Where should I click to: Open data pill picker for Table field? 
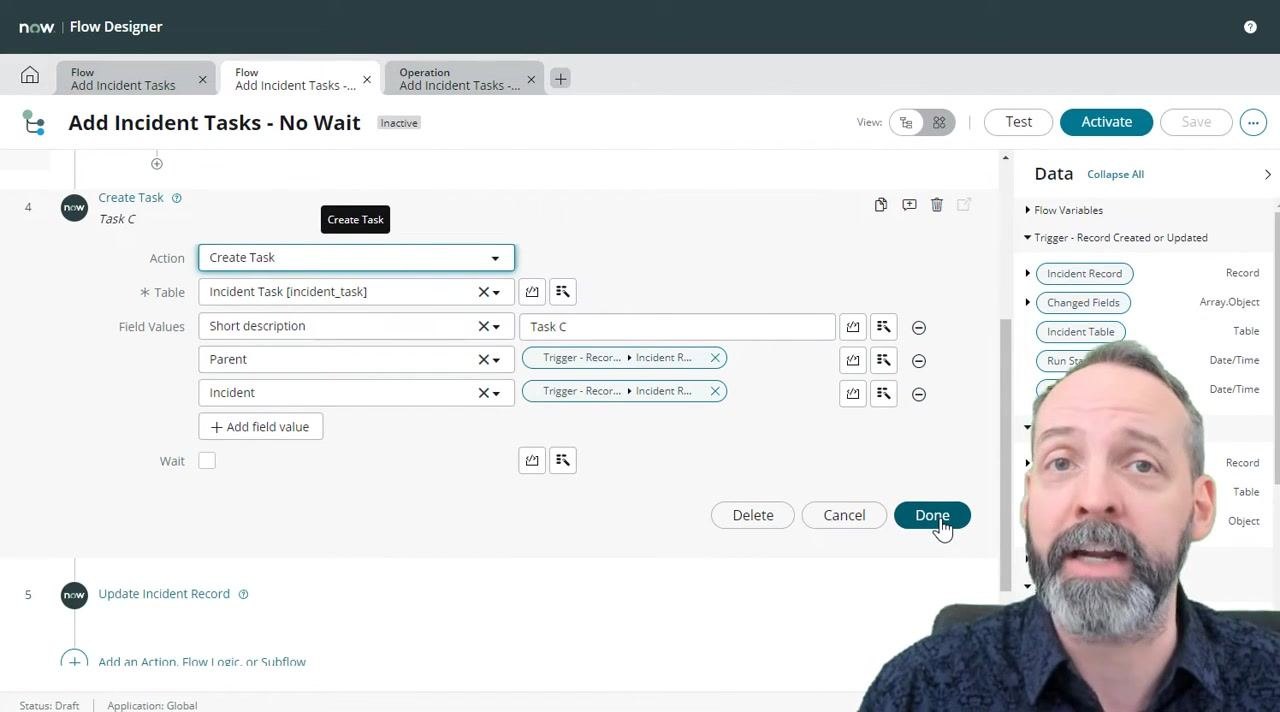pyautogui.click(x=563, y=292)
